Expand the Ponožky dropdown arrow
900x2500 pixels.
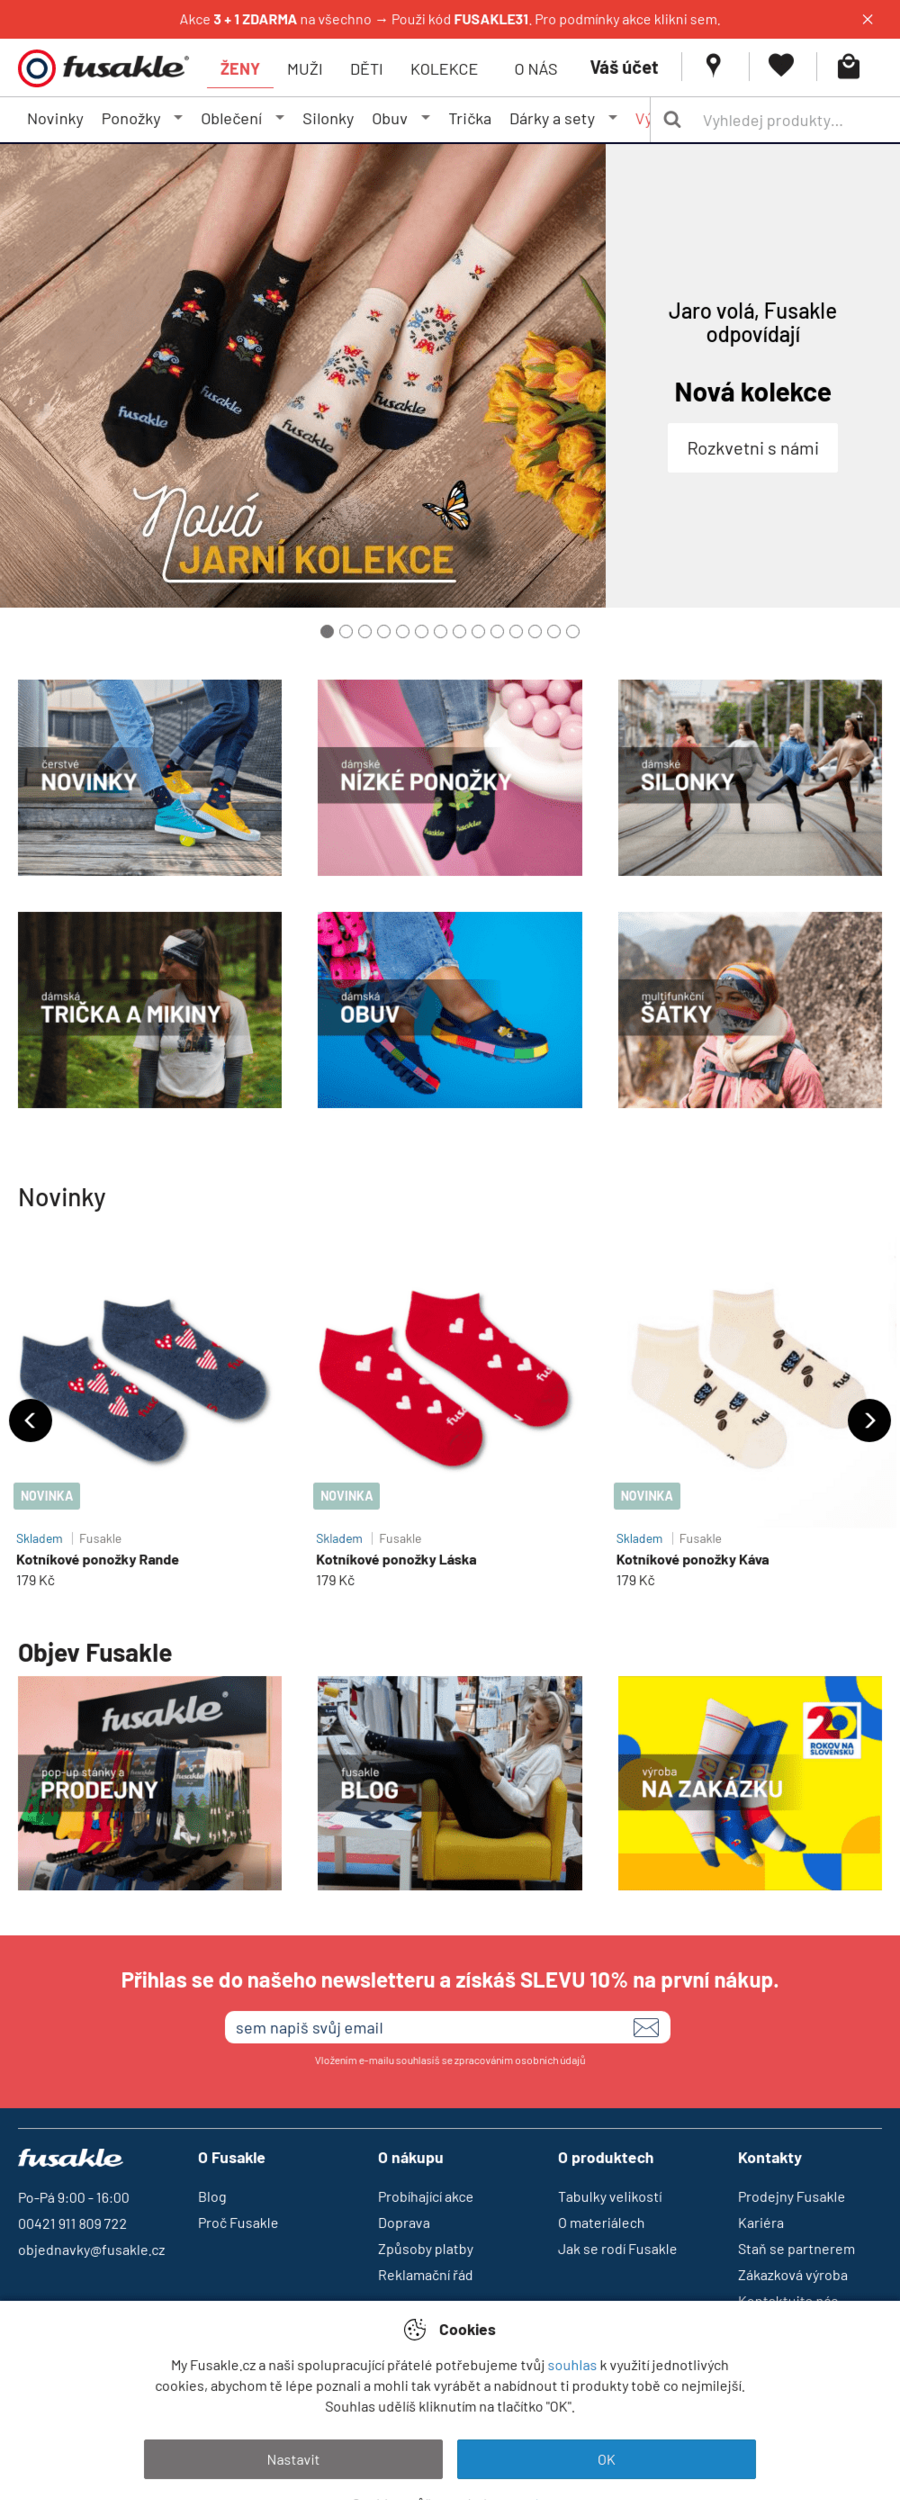(178, 118)
